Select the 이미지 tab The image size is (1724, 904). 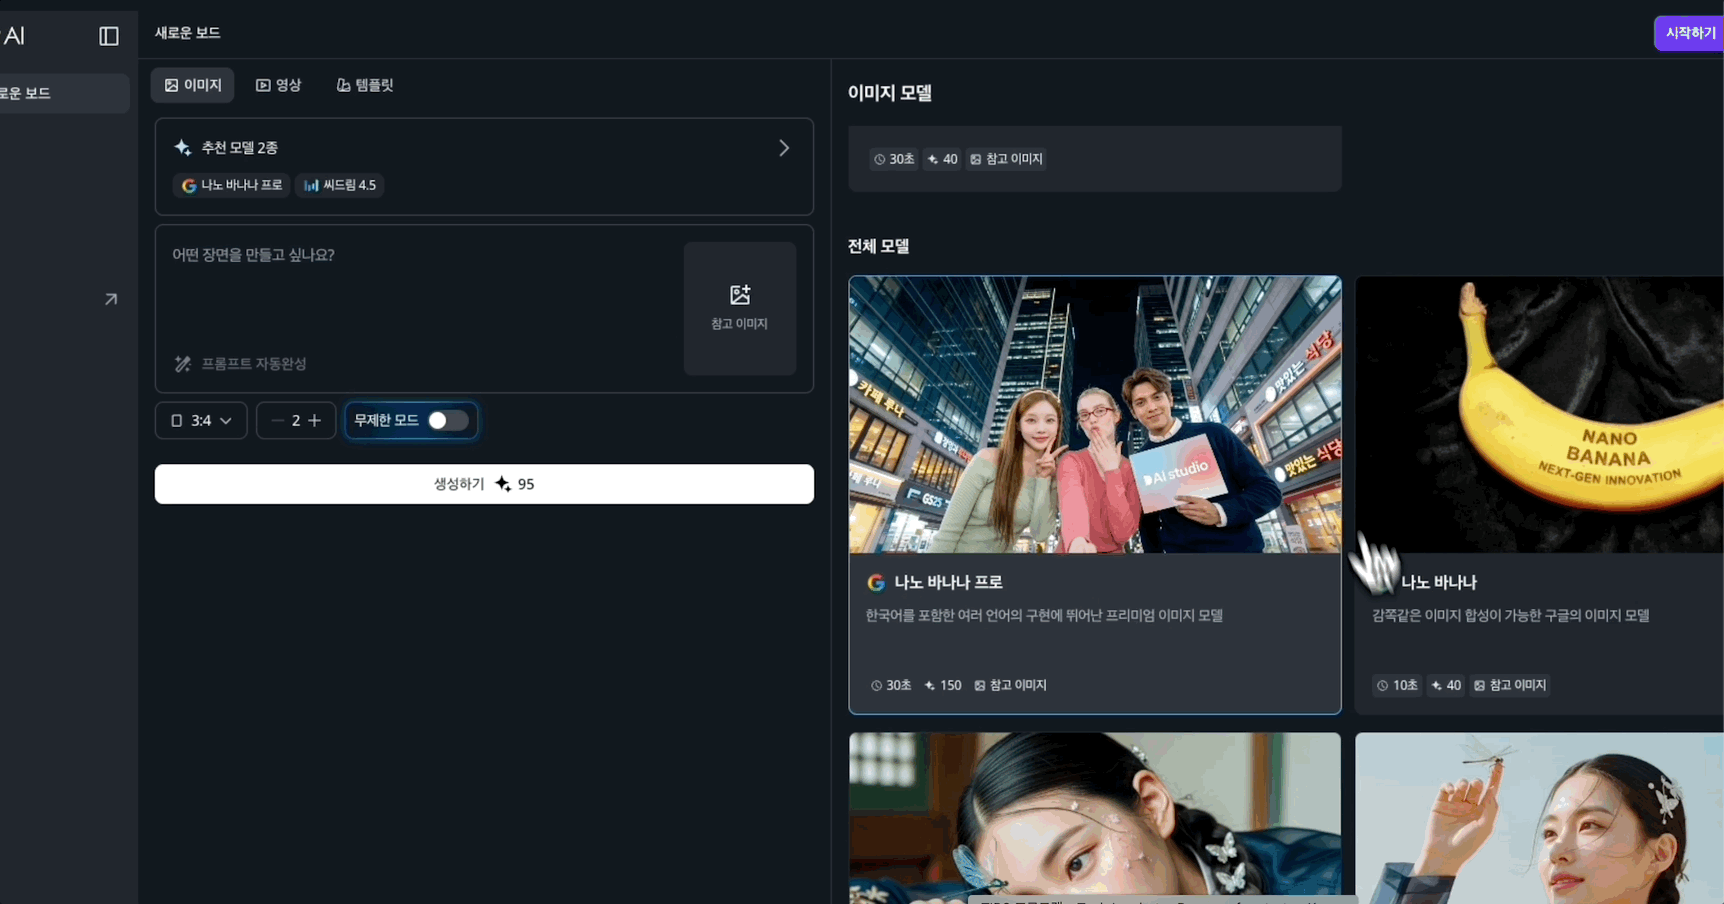(x=192, y=85)
